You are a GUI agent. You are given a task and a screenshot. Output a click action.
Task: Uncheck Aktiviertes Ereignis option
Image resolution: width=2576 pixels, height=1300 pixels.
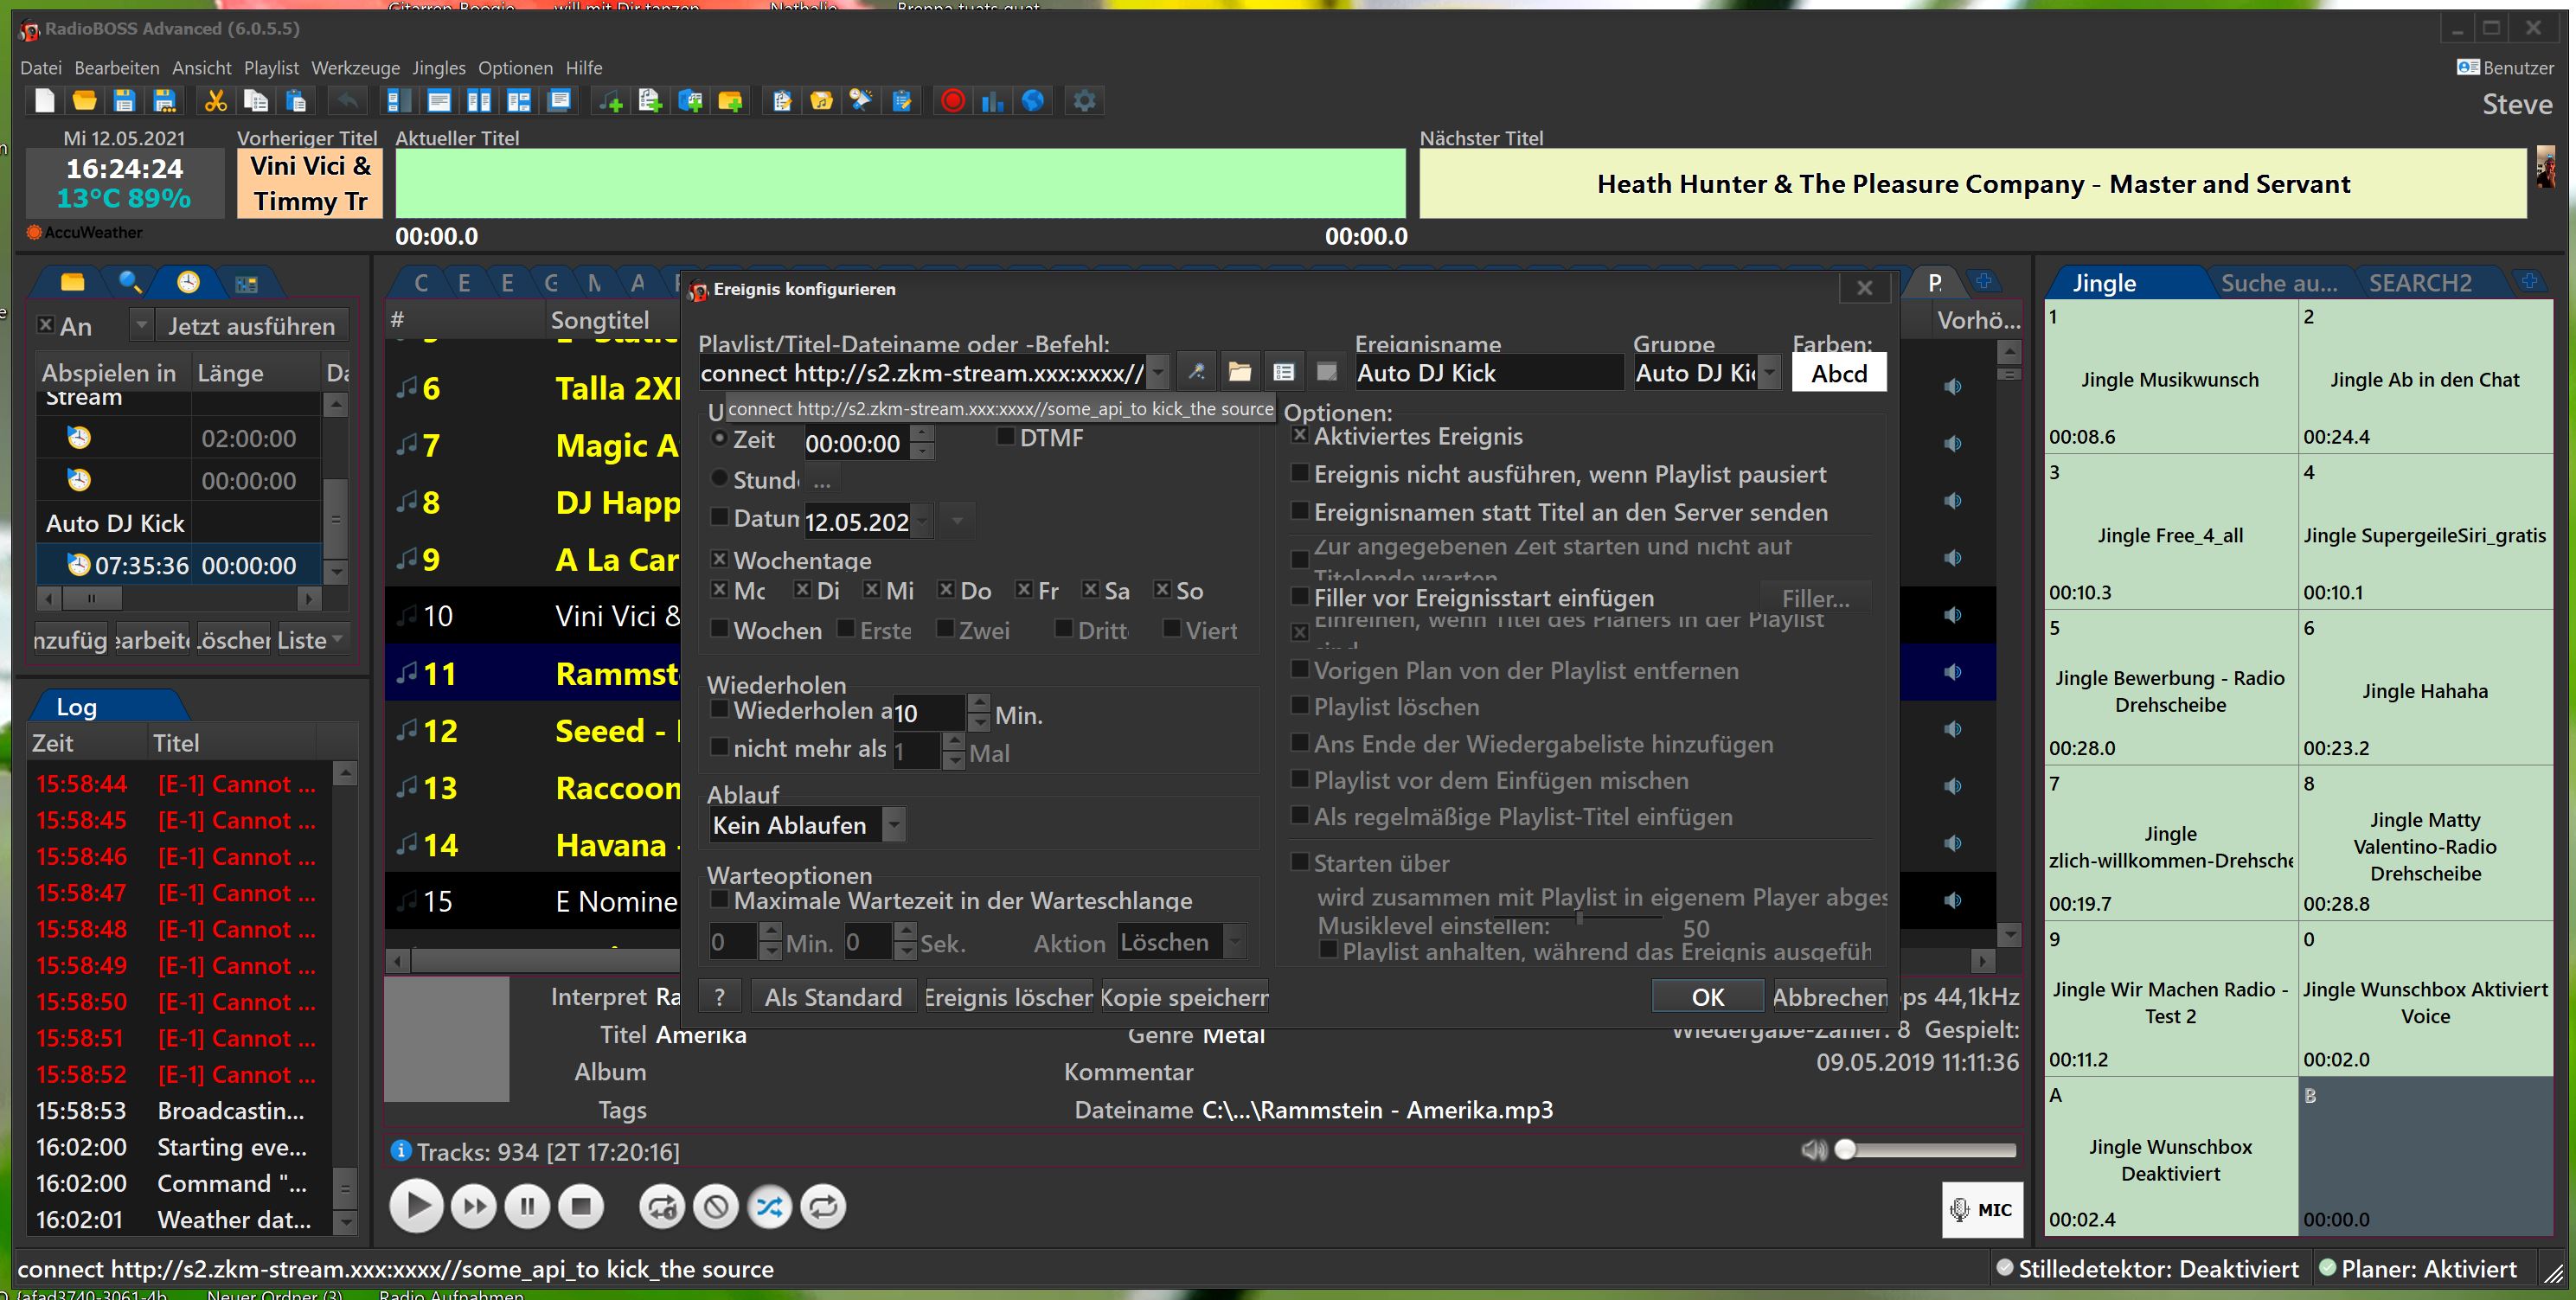coord(1300,436)
